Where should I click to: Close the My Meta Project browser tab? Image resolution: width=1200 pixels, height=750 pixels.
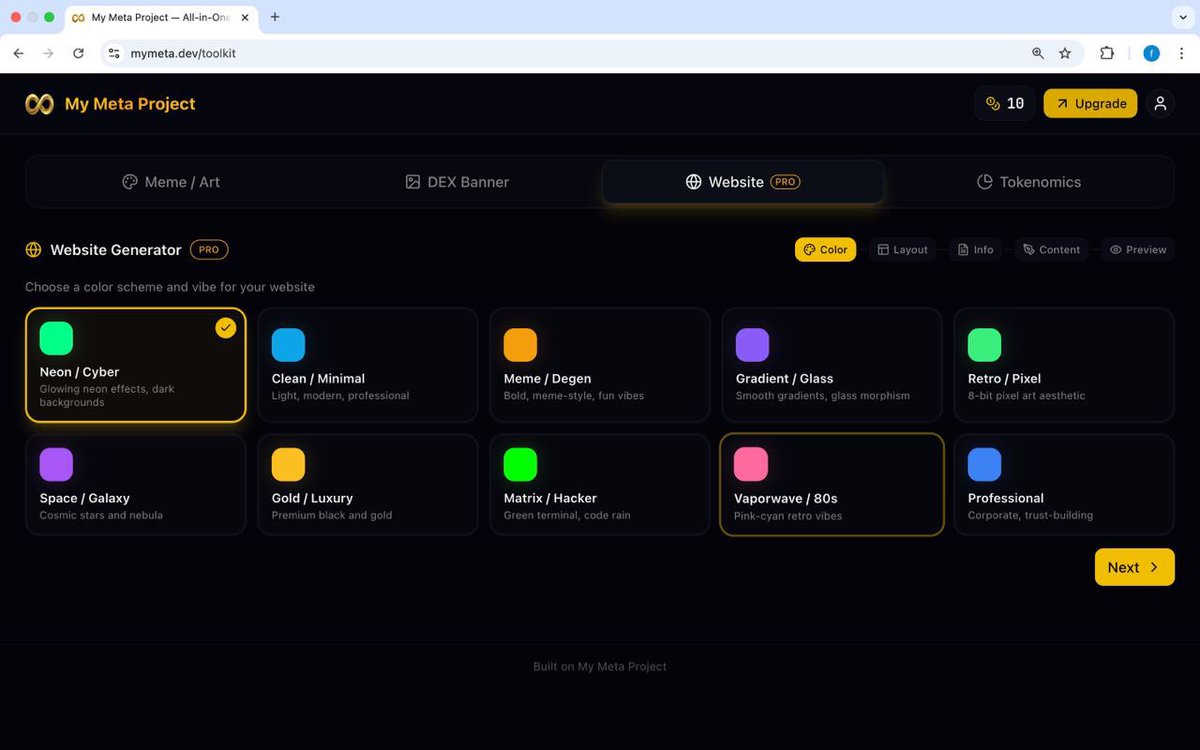tap(245, 17)
